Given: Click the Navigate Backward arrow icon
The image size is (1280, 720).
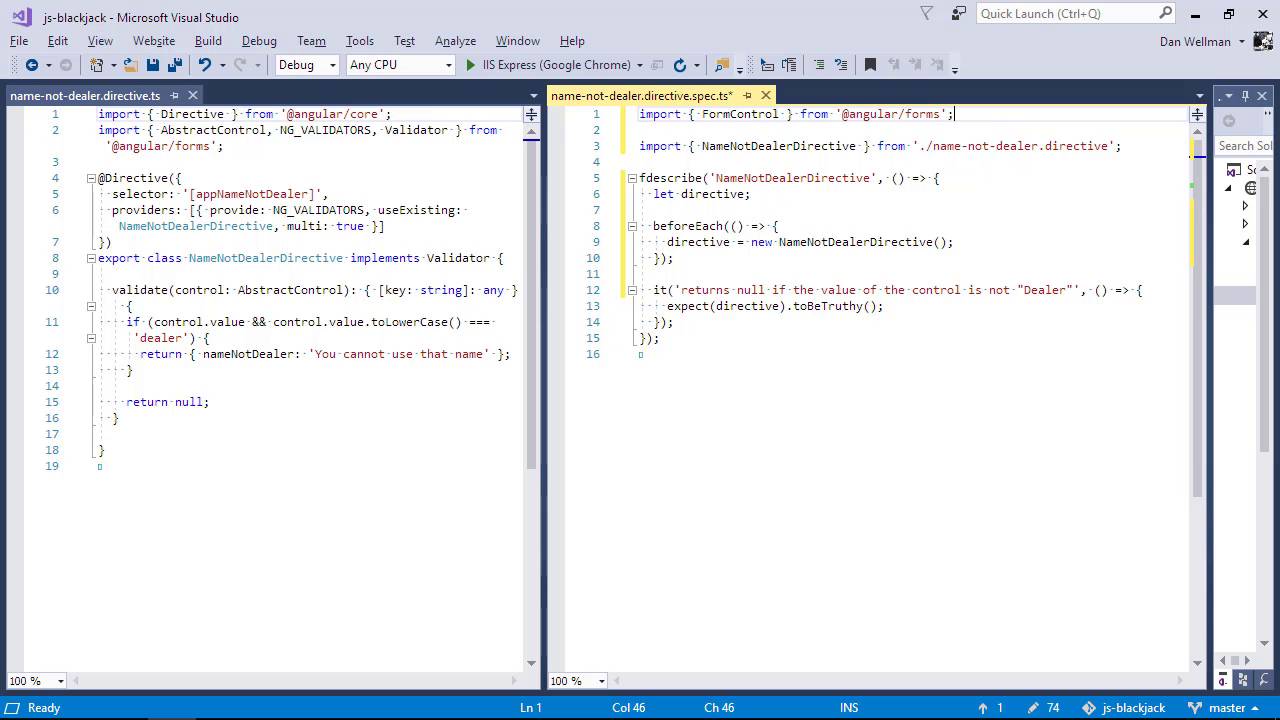Looking at the screenshot, I should pos(31,65).
